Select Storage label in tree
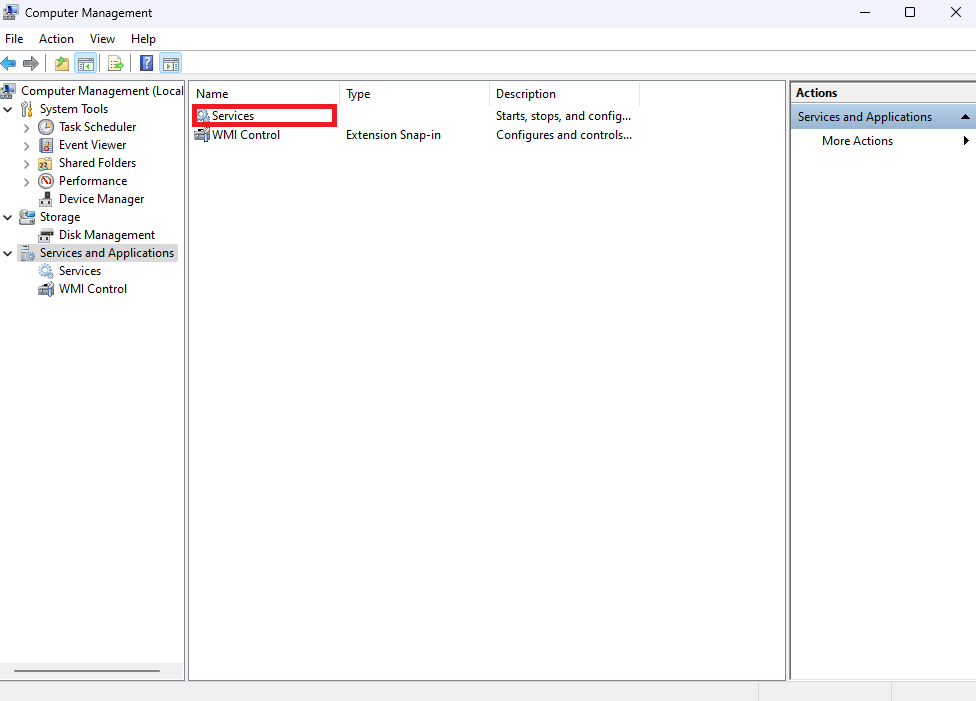The image size is (976, 701). tap(60, 217)
